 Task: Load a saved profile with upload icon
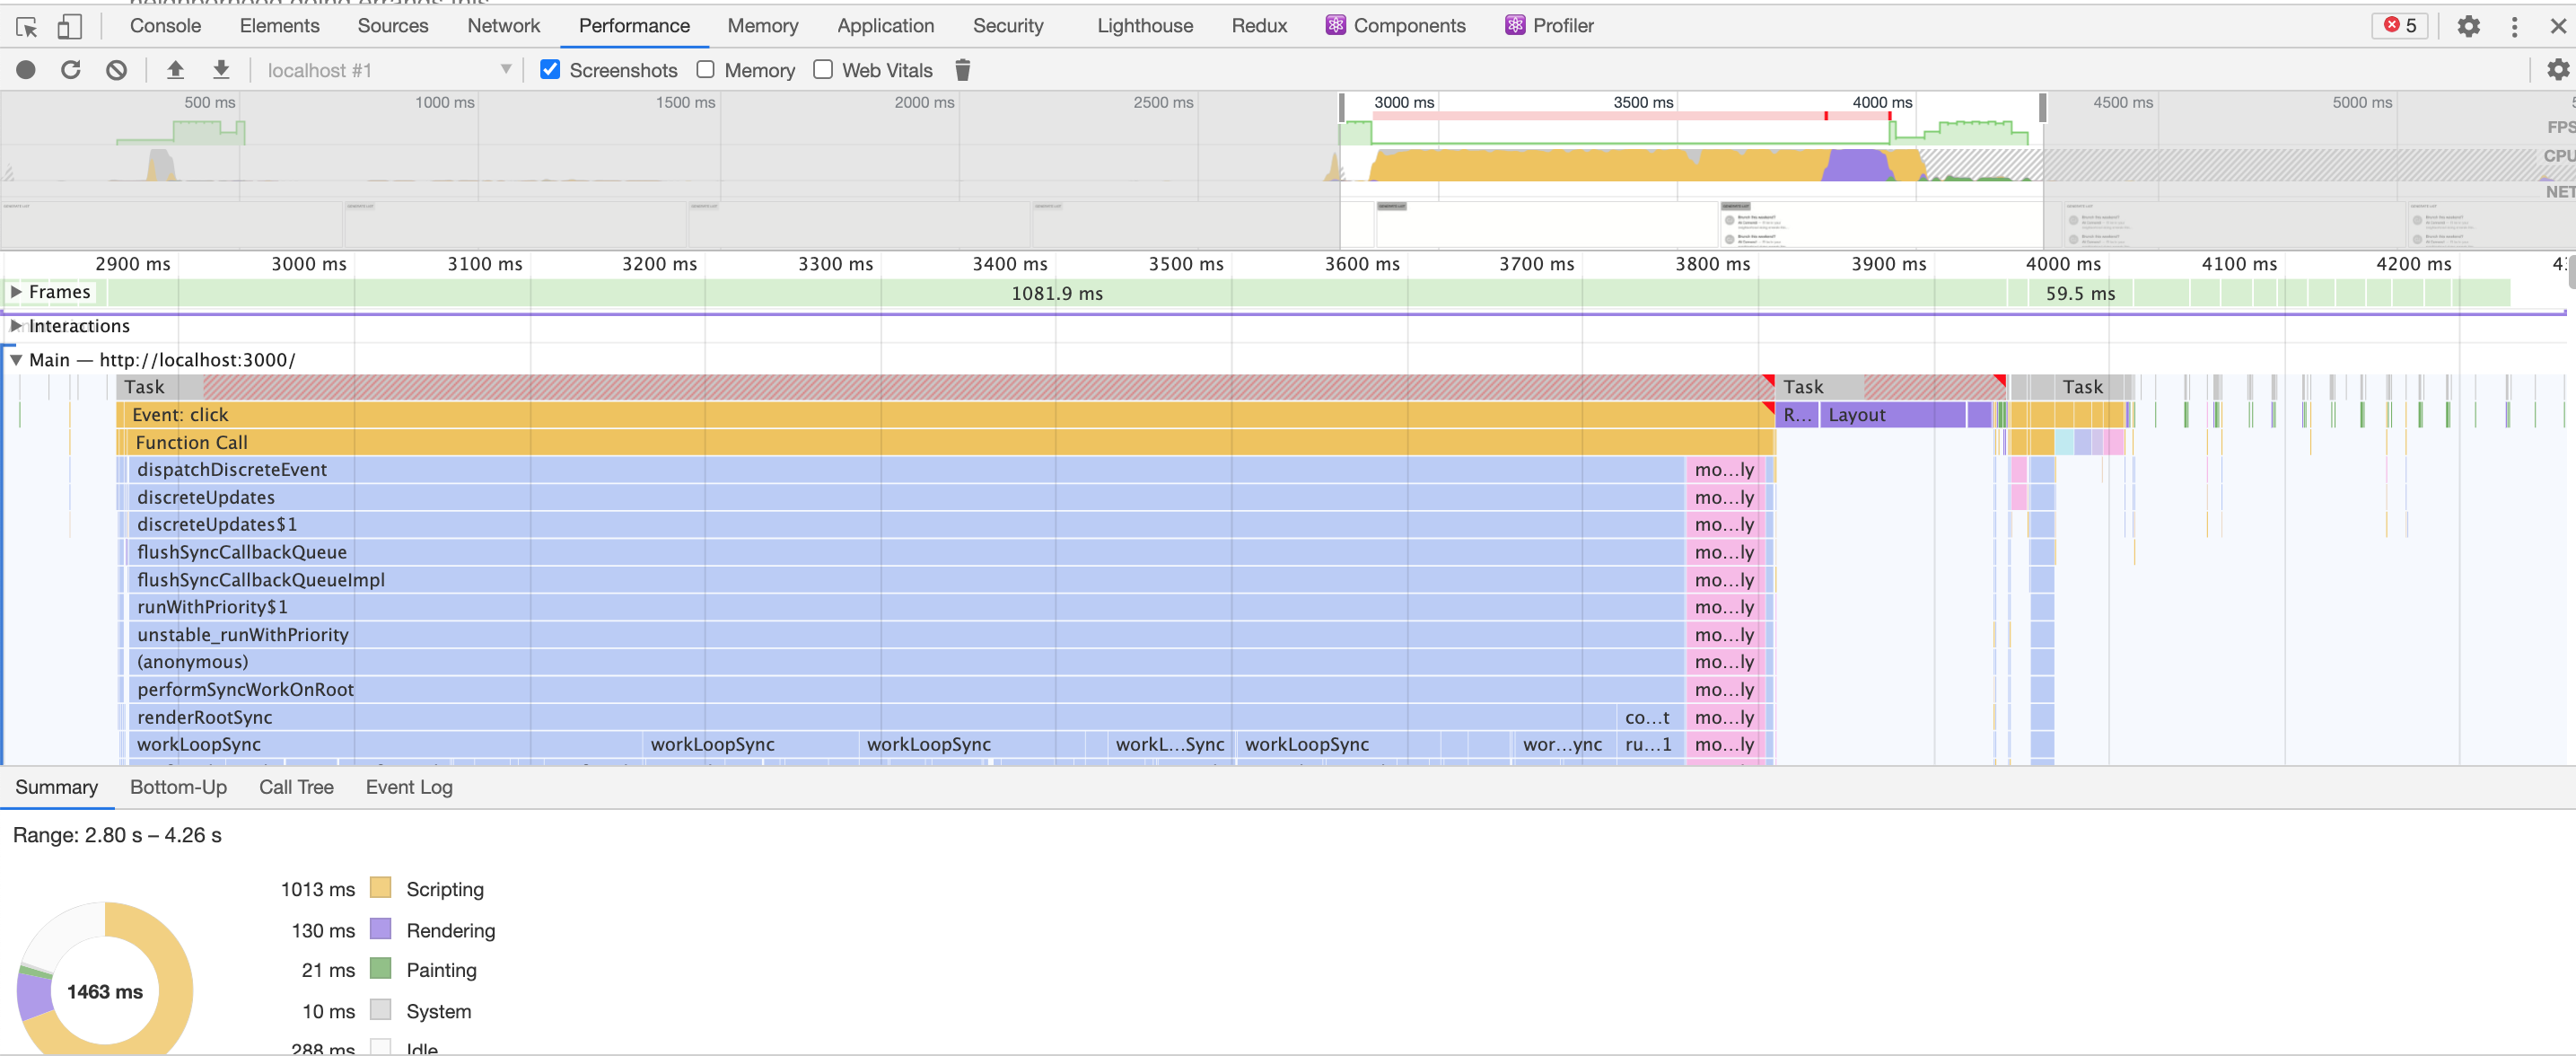[175, 70]
